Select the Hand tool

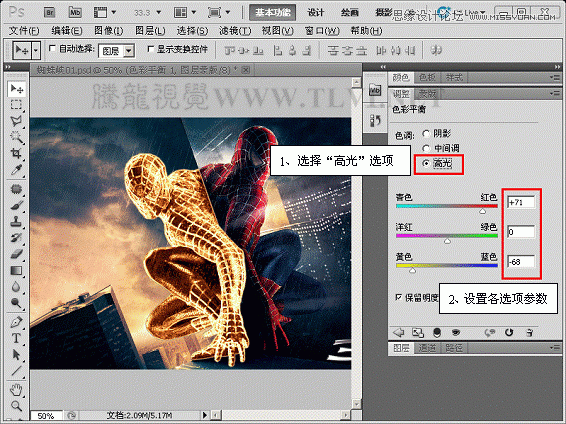pos(16,390)
